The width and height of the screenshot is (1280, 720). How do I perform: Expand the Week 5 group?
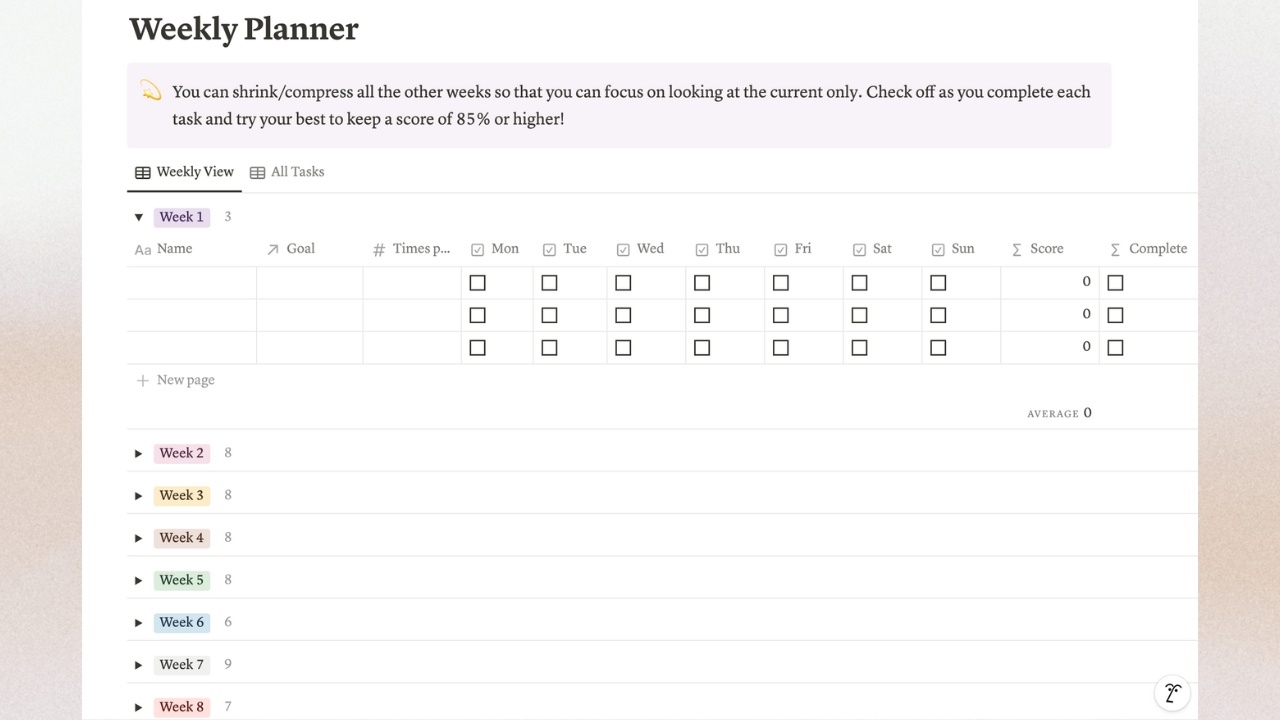click(x=138, y=580)
